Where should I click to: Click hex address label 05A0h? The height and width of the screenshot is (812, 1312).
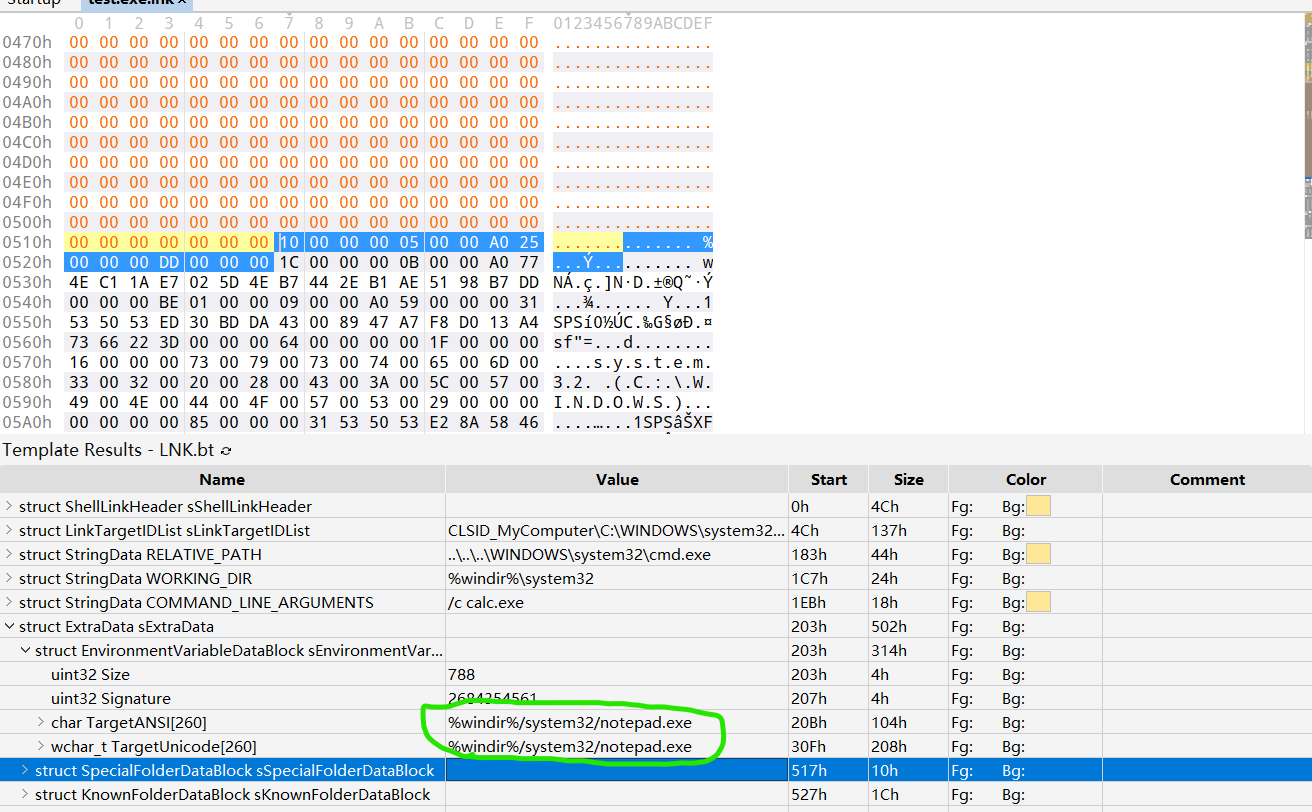pyautogui.click(x=27, y=422)
